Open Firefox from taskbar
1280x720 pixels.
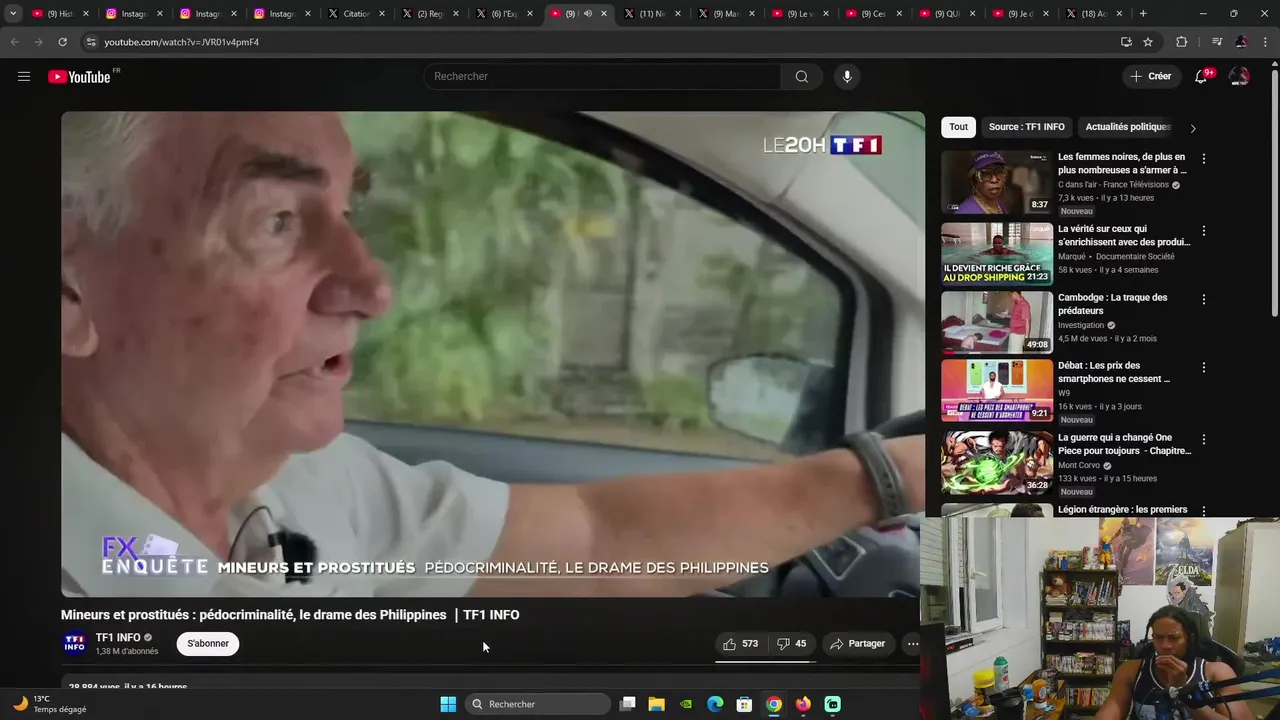click(803, 704)
